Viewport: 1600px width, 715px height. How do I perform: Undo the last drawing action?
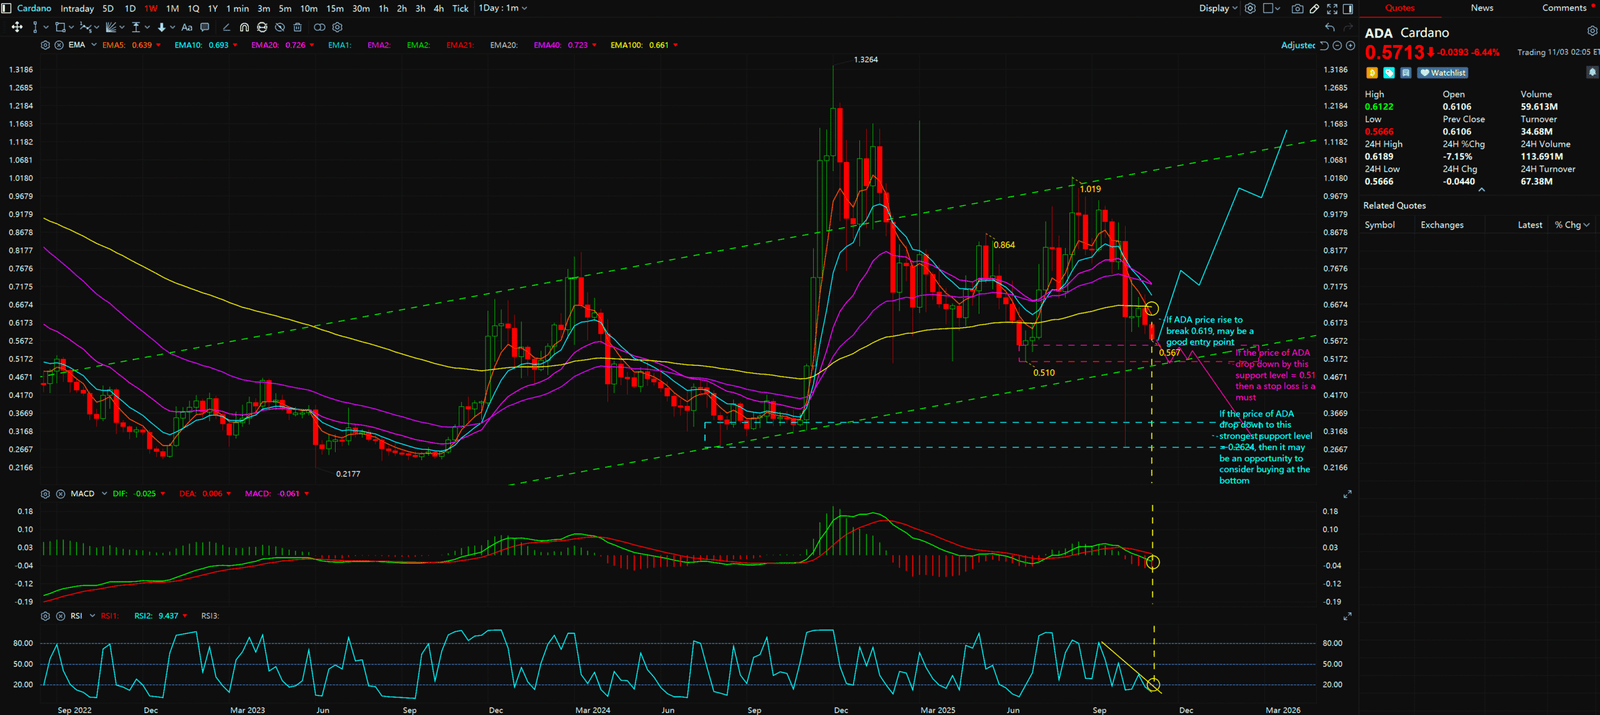[x=1329, y=27]
